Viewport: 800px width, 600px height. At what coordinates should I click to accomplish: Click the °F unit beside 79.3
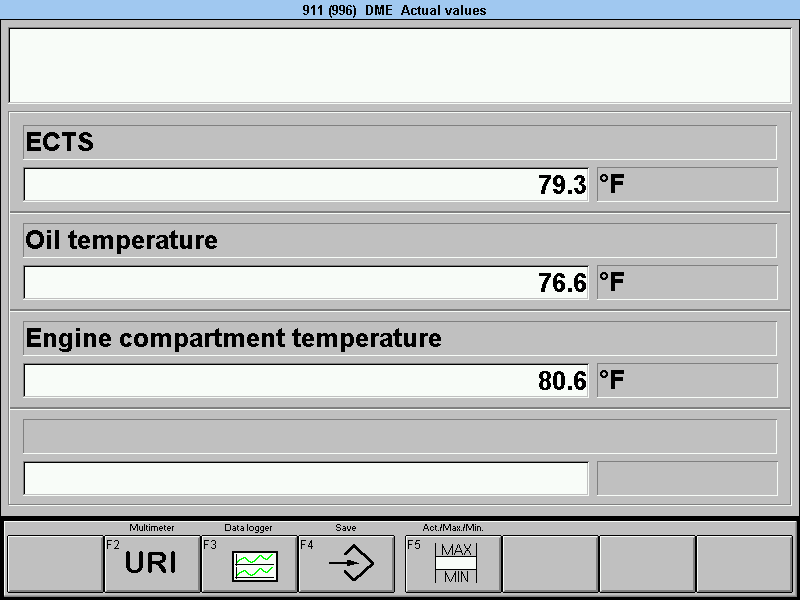687,184
